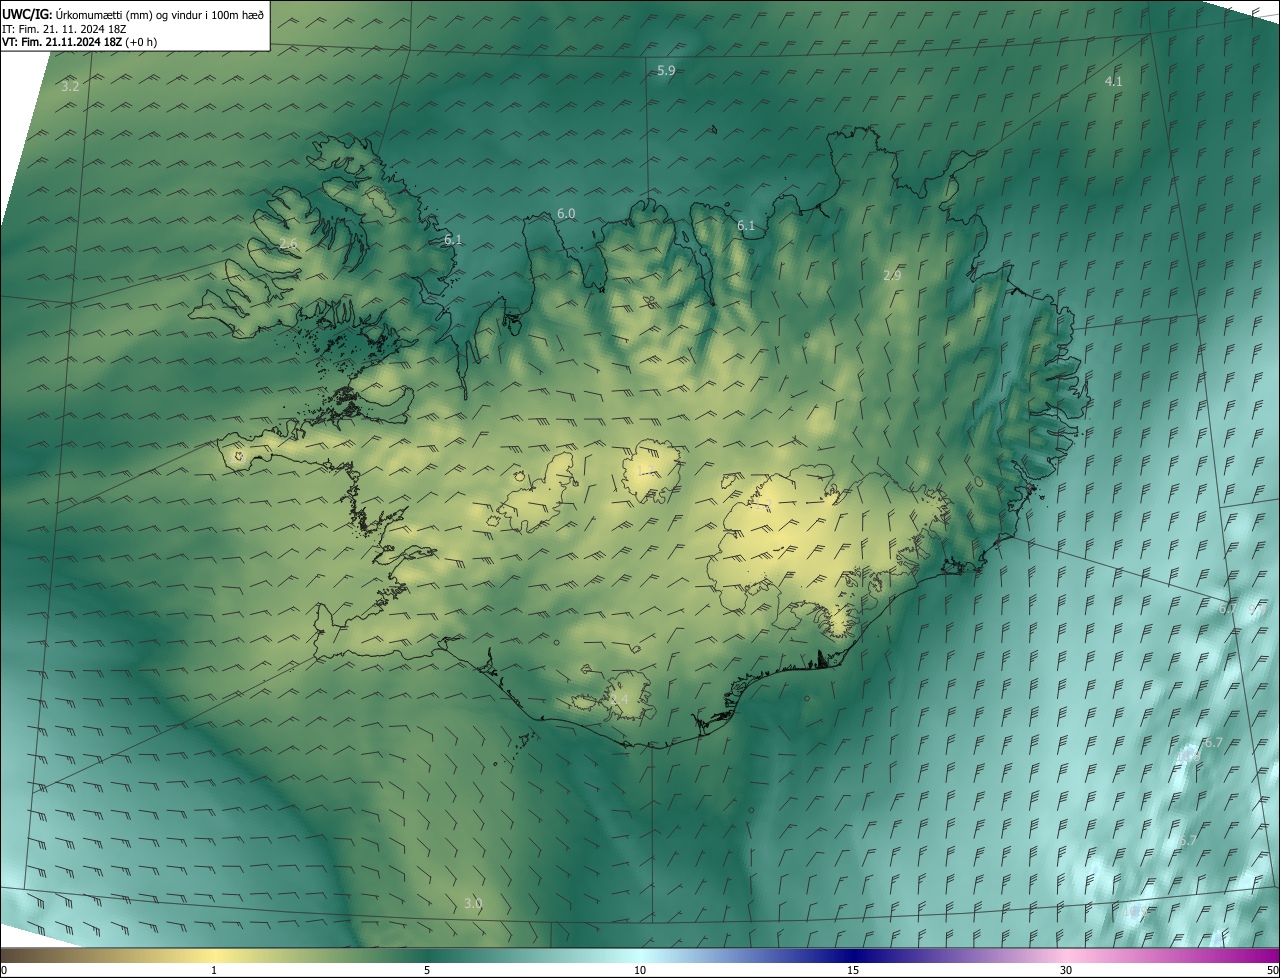1280x978 pixels.
Task: Click the 'VT: Fim. 21.11.2024 18Z (+0 h)' line
Action: pyautogui.click(x=79, y=43)
